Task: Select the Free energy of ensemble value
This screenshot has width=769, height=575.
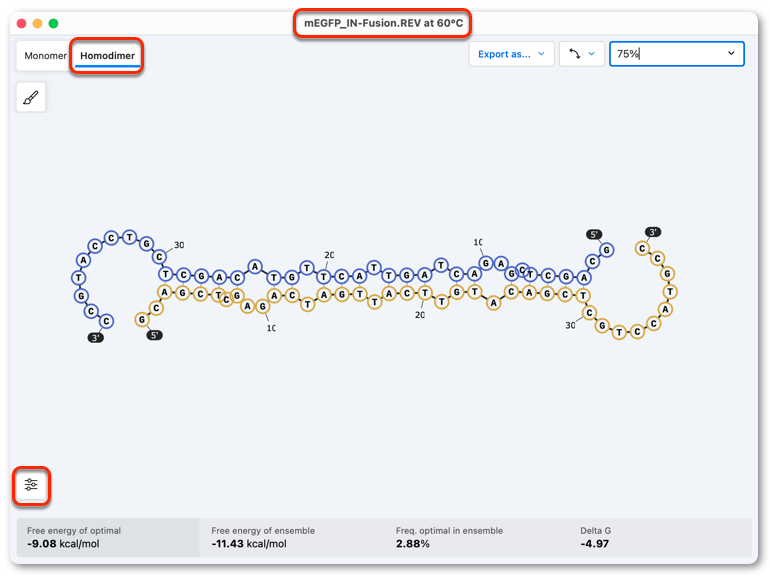Action: pos(249,544)
